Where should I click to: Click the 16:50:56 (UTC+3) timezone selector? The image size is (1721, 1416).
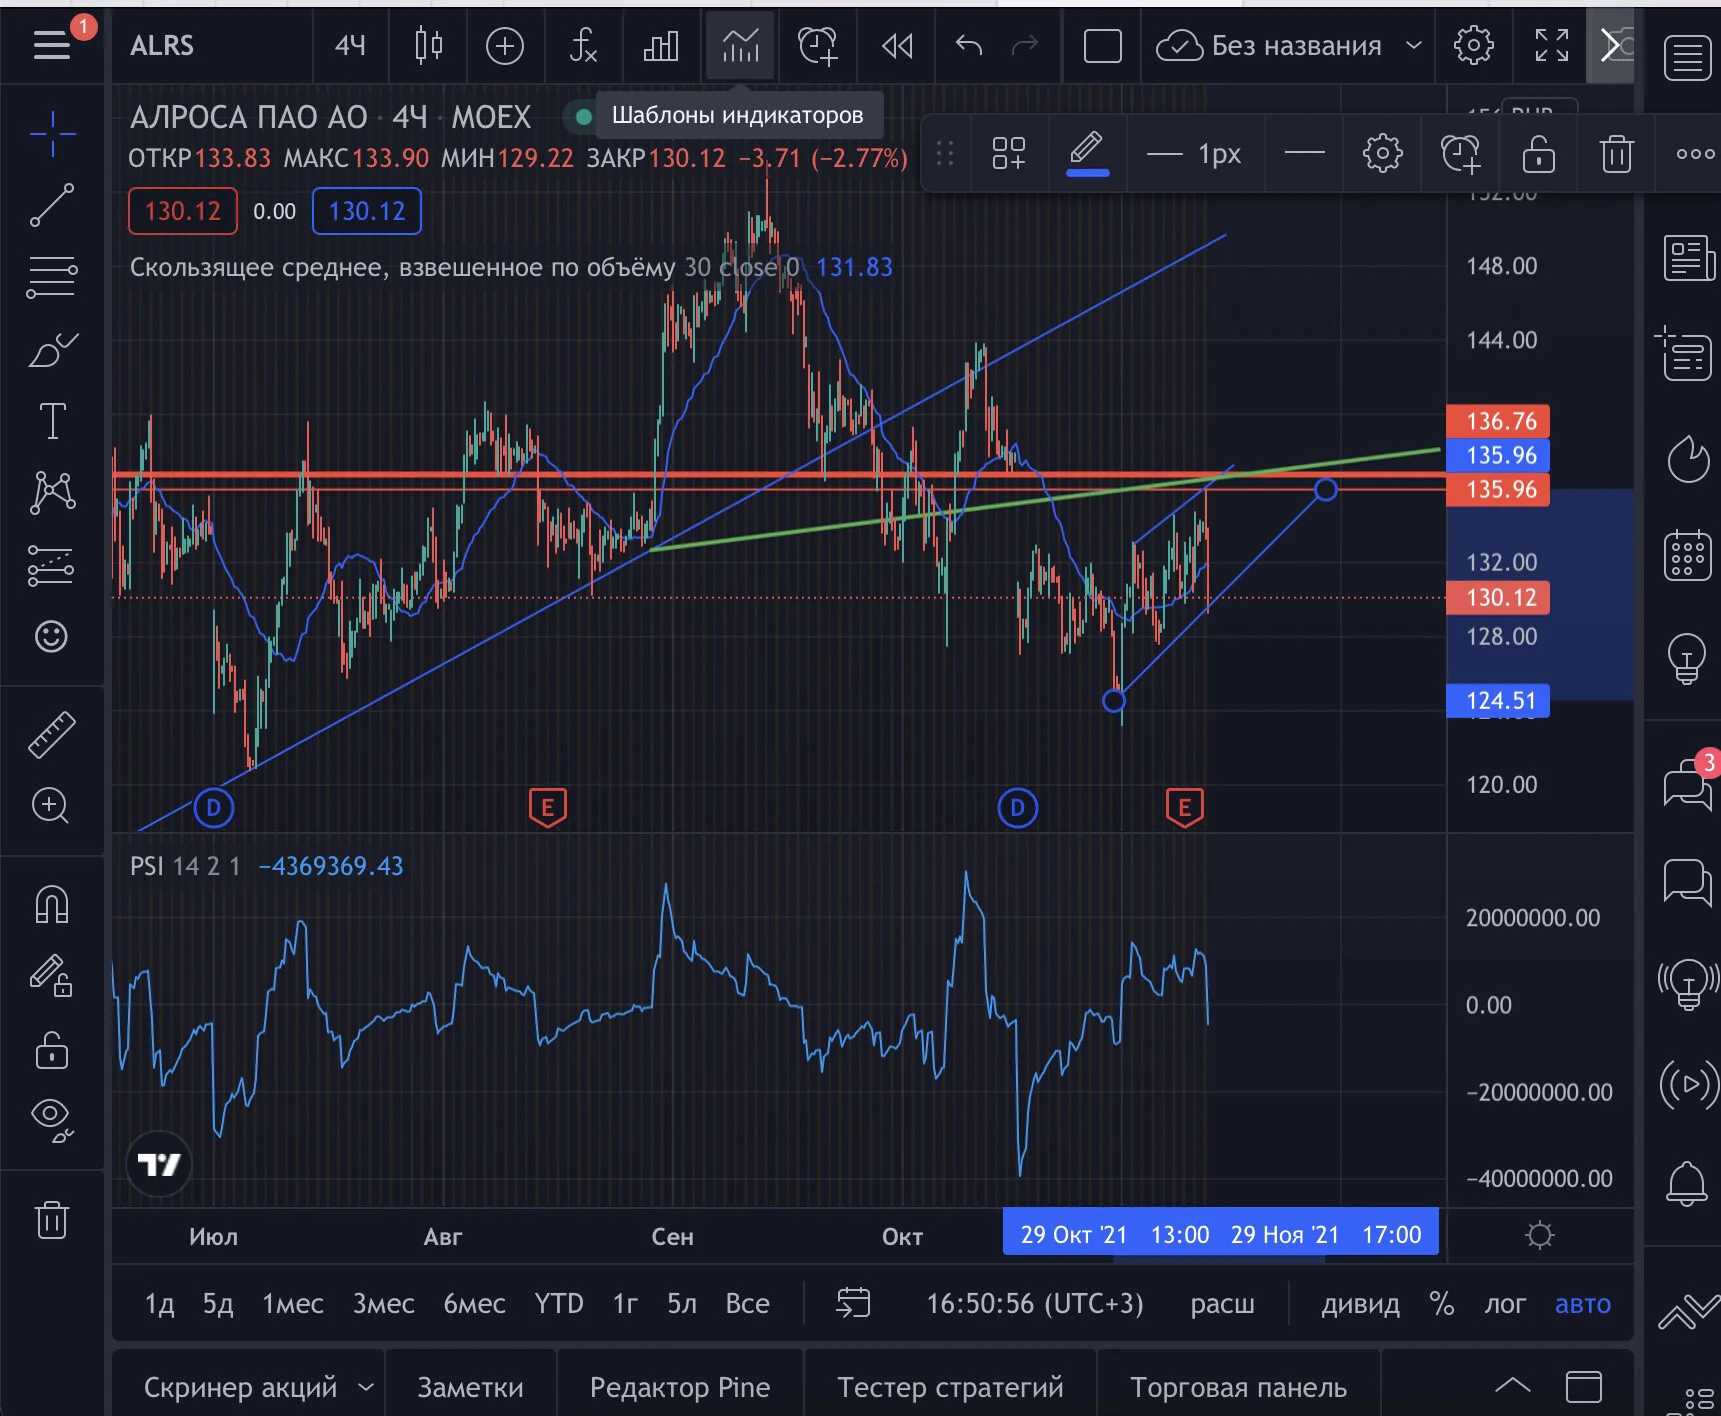(1035, 1304)
